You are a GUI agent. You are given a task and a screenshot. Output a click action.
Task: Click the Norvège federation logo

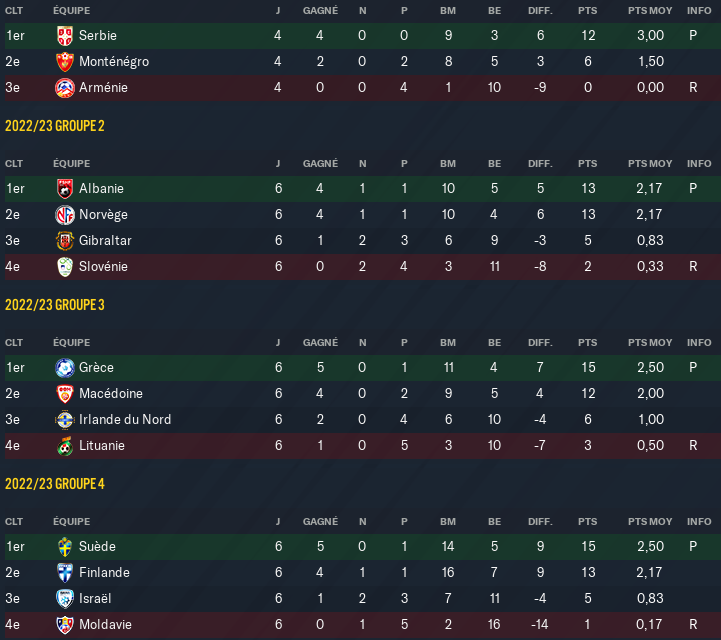[x=64, y=215]
